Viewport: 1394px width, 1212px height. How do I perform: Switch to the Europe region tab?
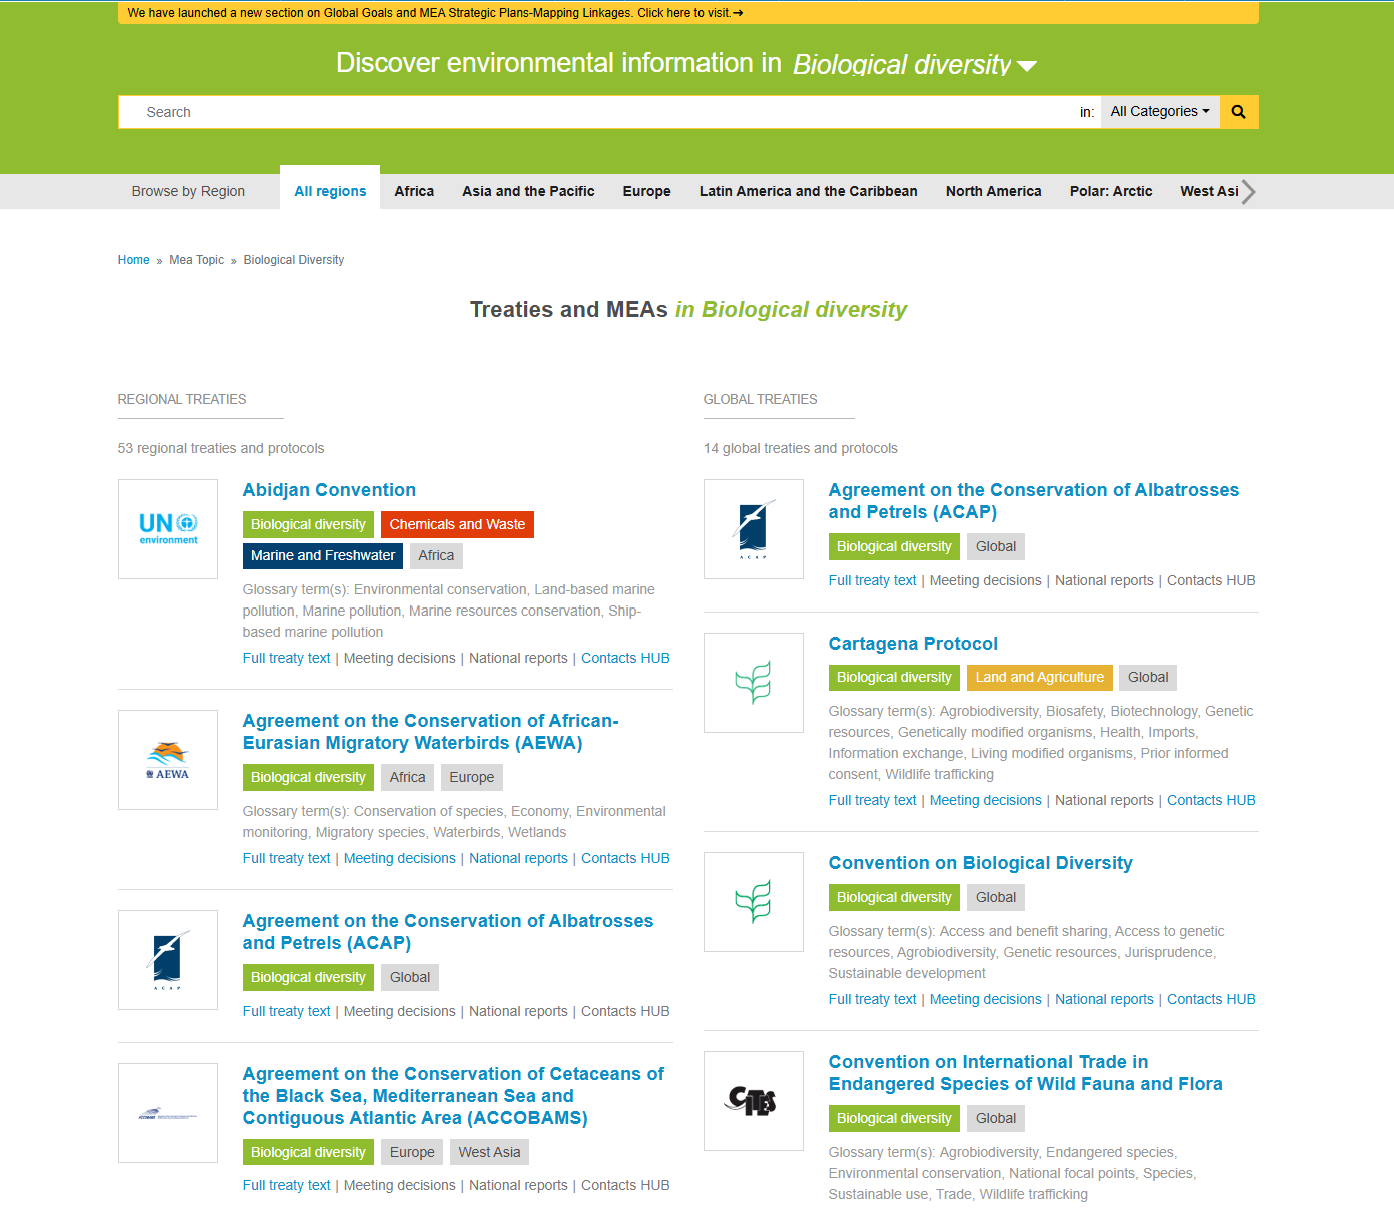coord(646,191)
